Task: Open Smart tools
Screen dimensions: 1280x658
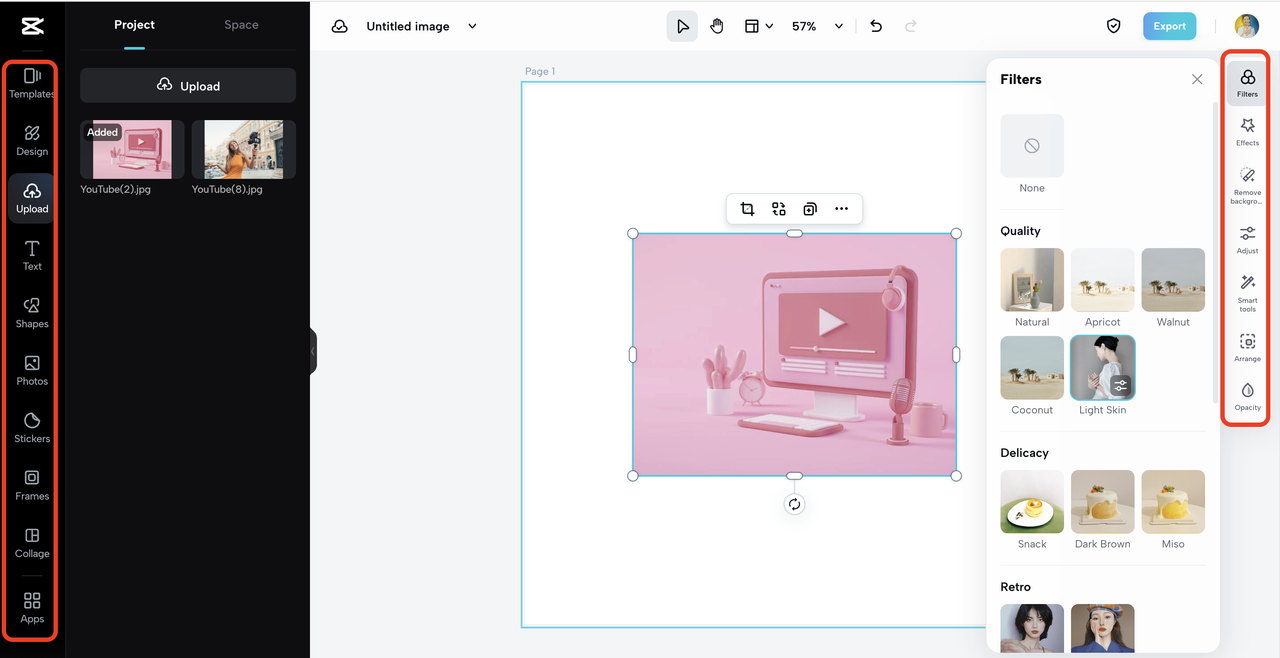Action: pos(1247,294)
